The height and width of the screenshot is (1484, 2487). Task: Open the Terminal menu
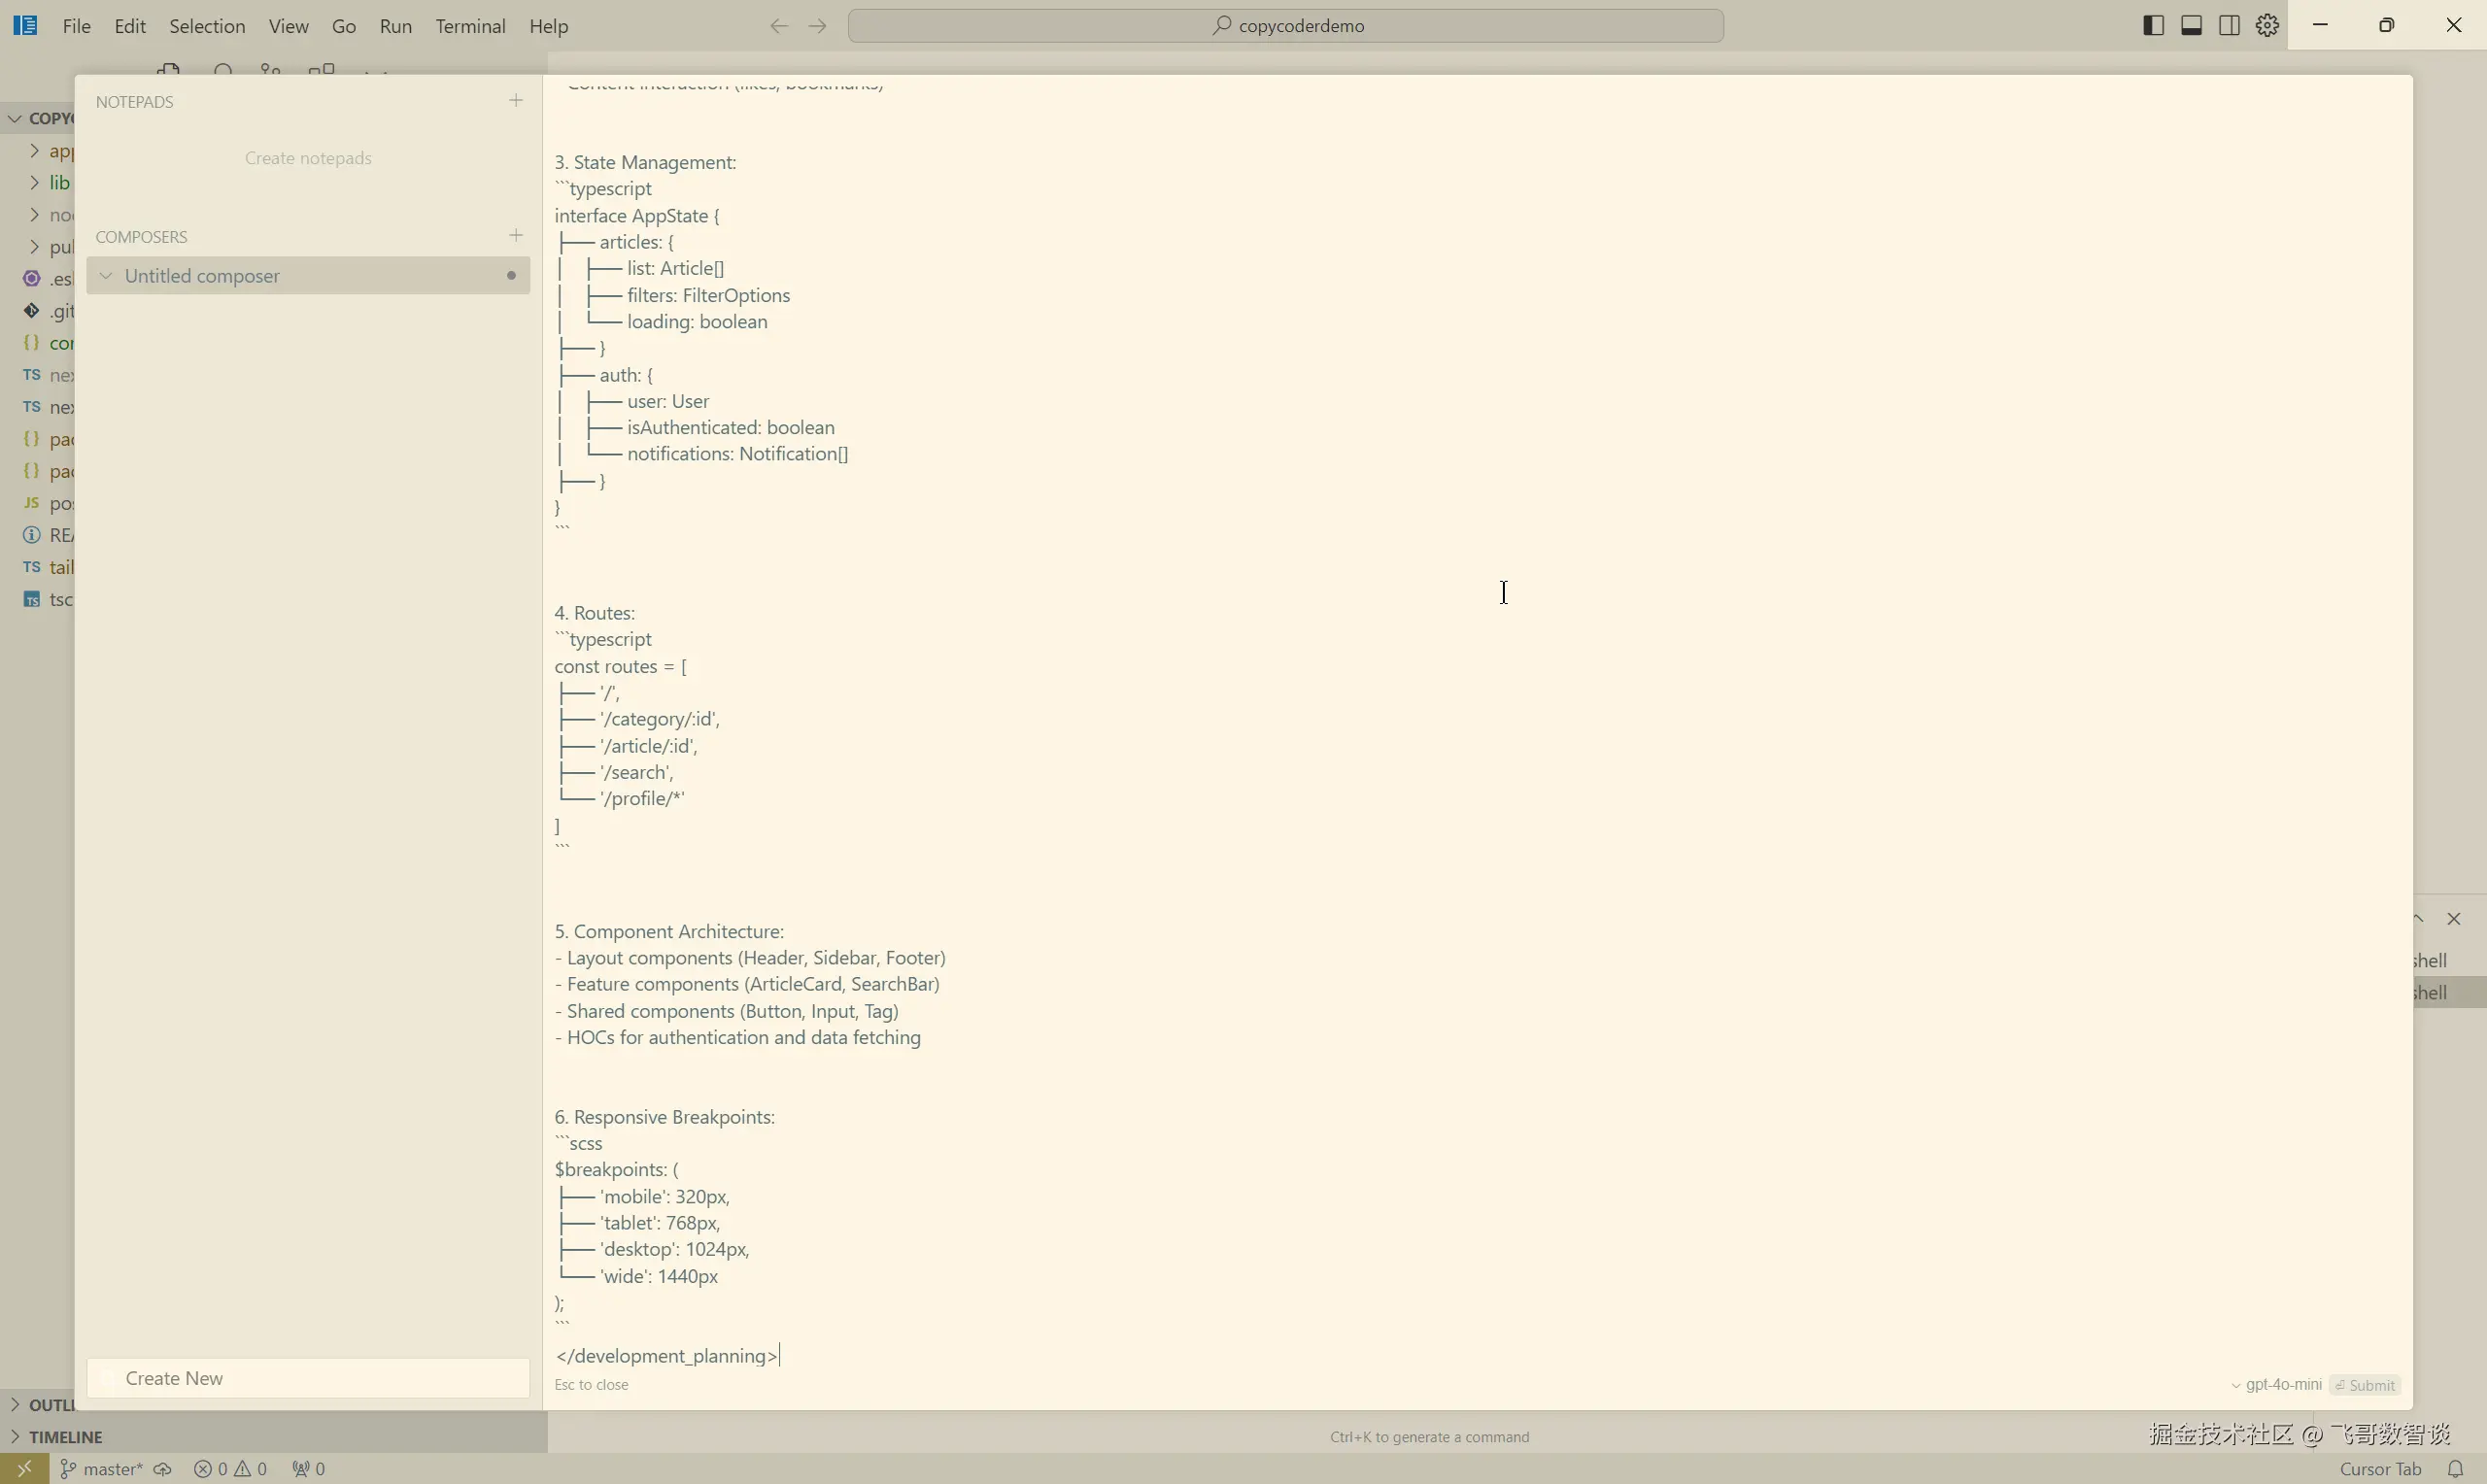tap(470, 26)
